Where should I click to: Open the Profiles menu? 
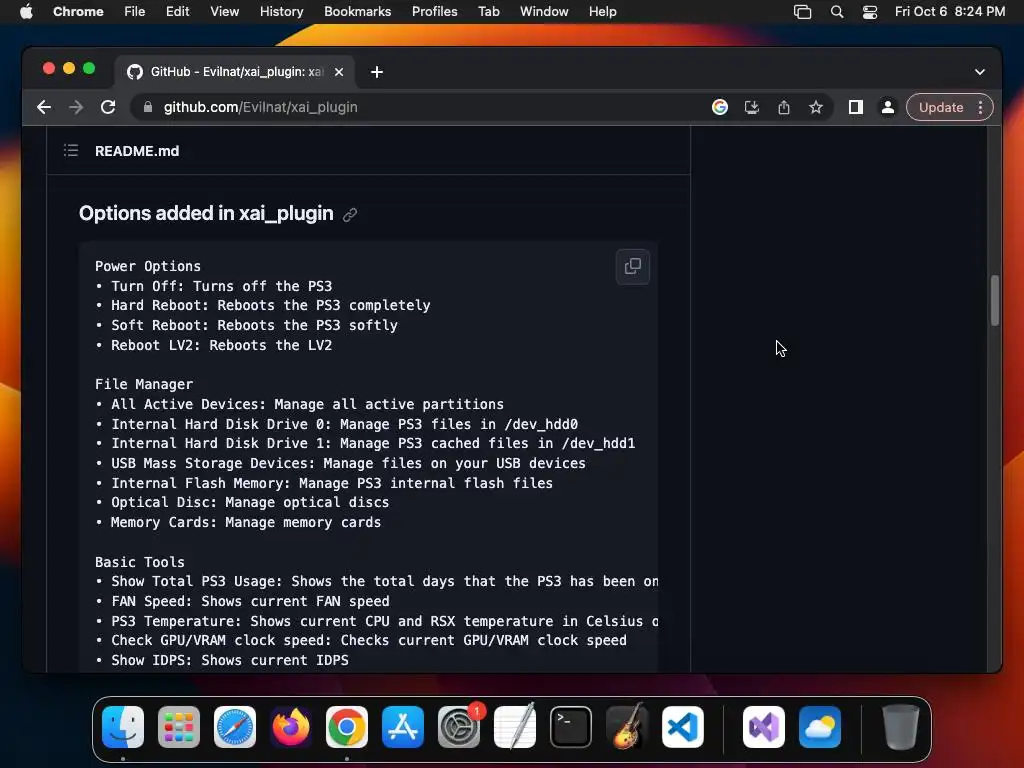tap(434, 12)
